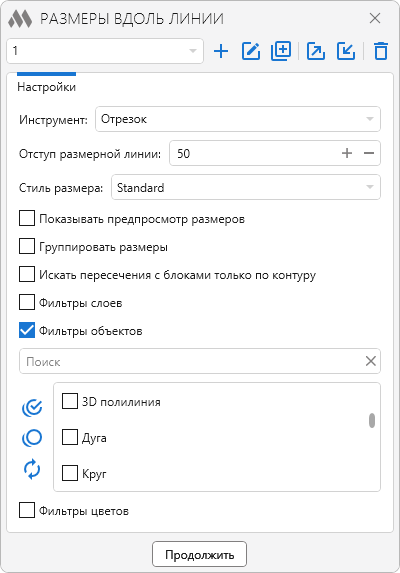Click the Продолжить button
400x573 pixels.
[x=199, y=554]
